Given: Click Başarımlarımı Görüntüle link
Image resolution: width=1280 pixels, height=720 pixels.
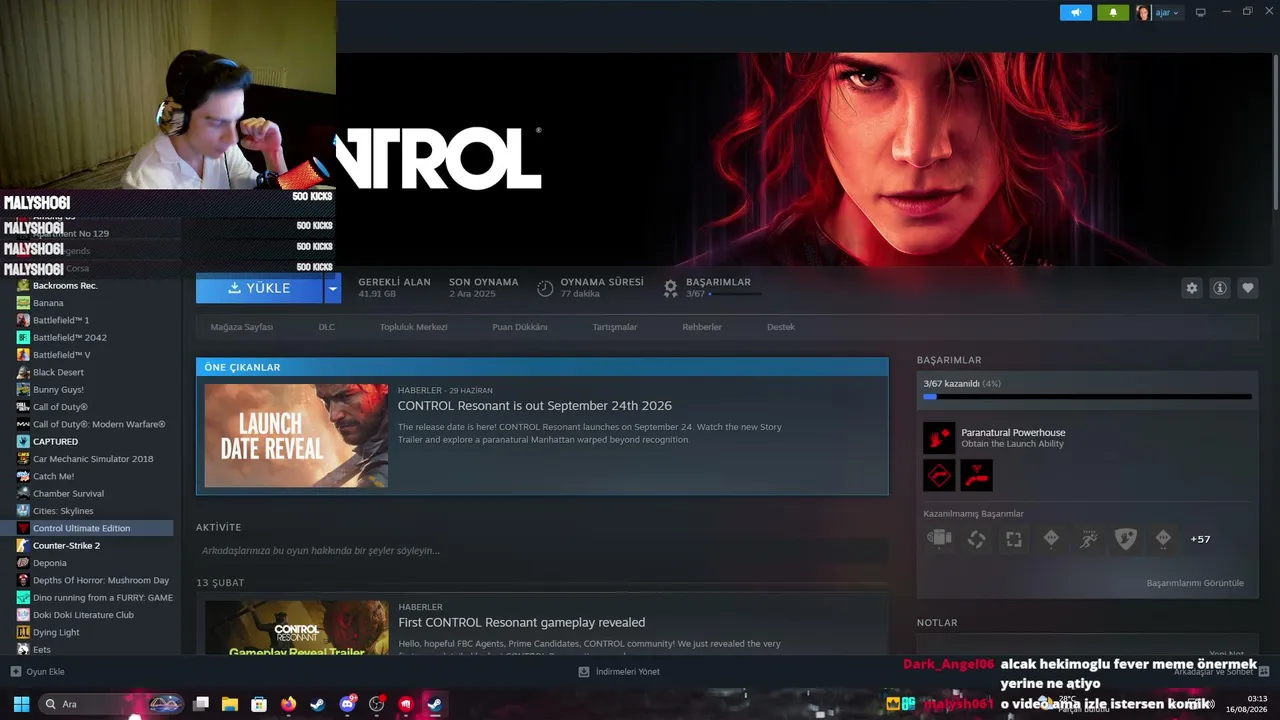Looking at the screenshot, I should [x=1195, y=583].
